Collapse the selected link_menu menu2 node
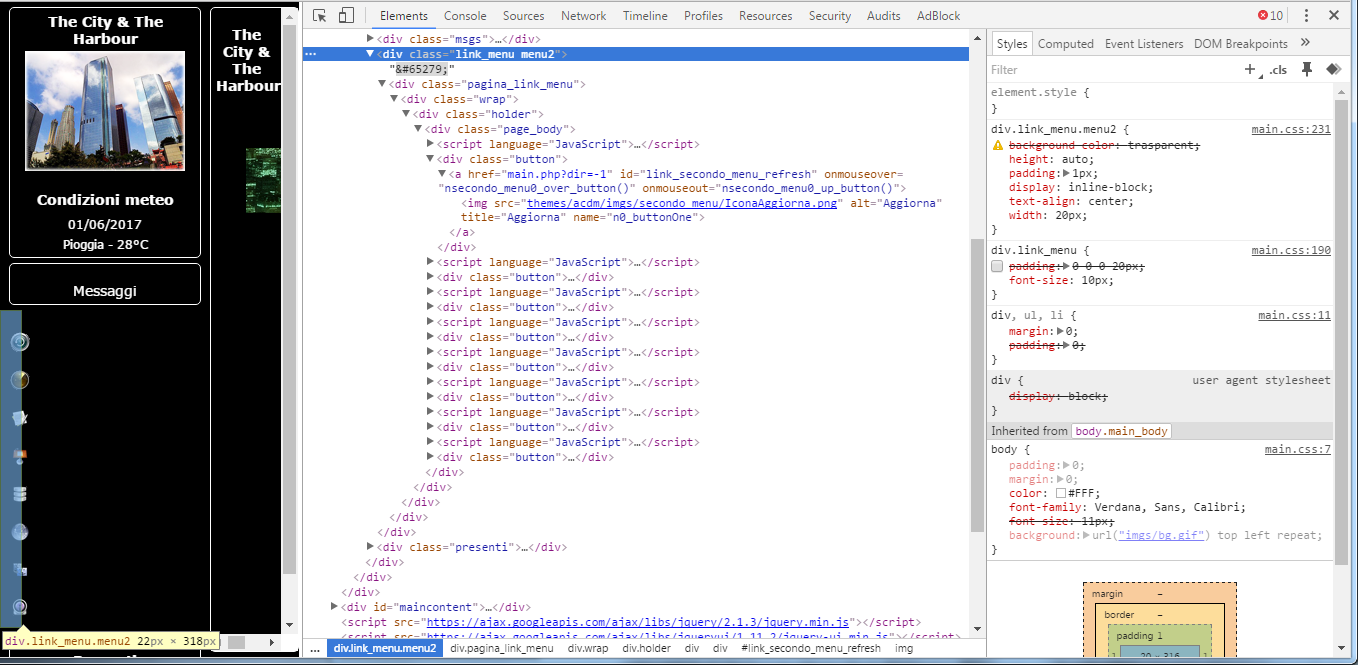The height and width of the screenshot is (665, 1358). tap(371, 54)
